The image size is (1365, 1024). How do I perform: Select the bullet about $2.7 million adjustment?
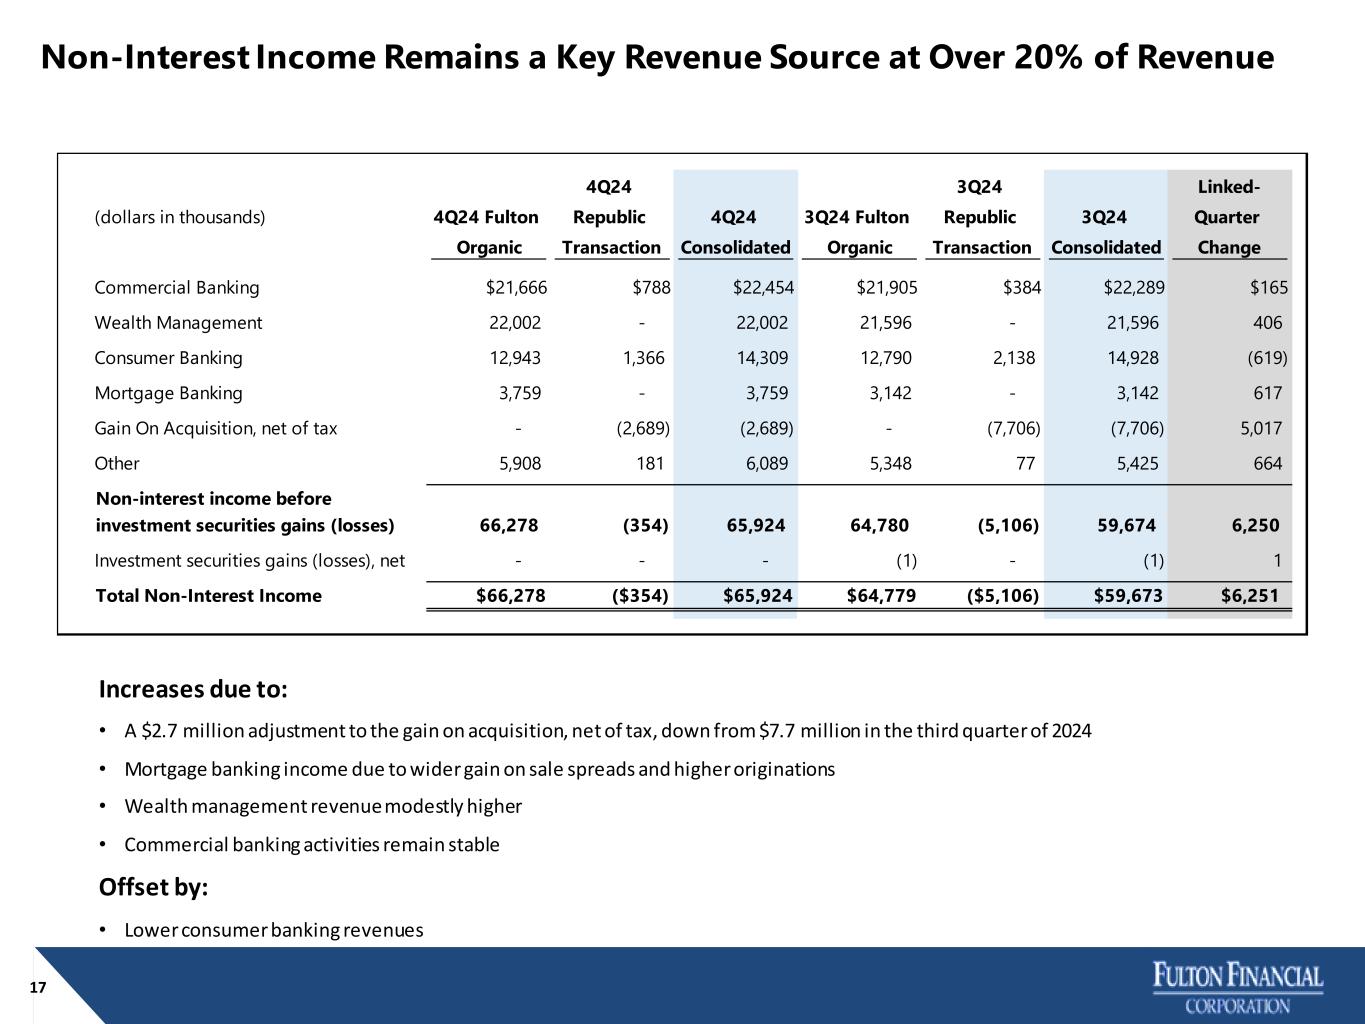[608, 731]
